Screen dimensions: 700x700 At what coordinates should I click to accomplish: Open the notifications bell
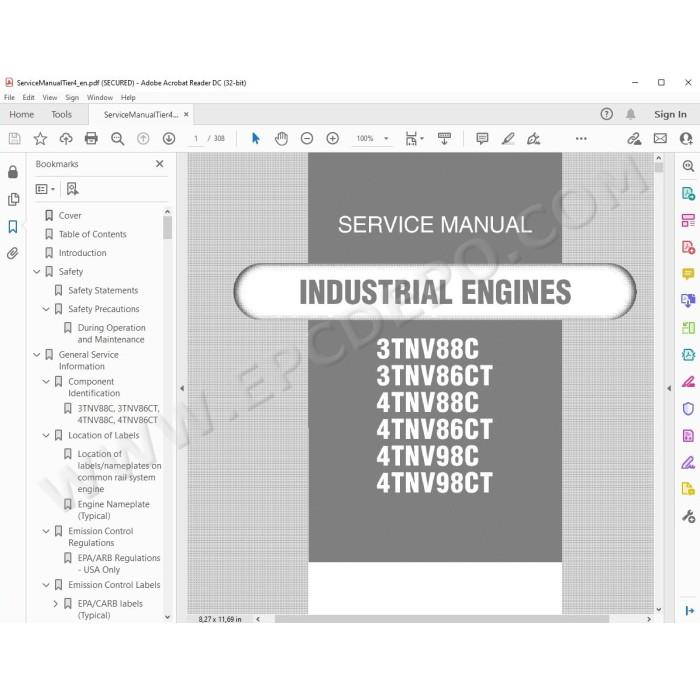630,114
